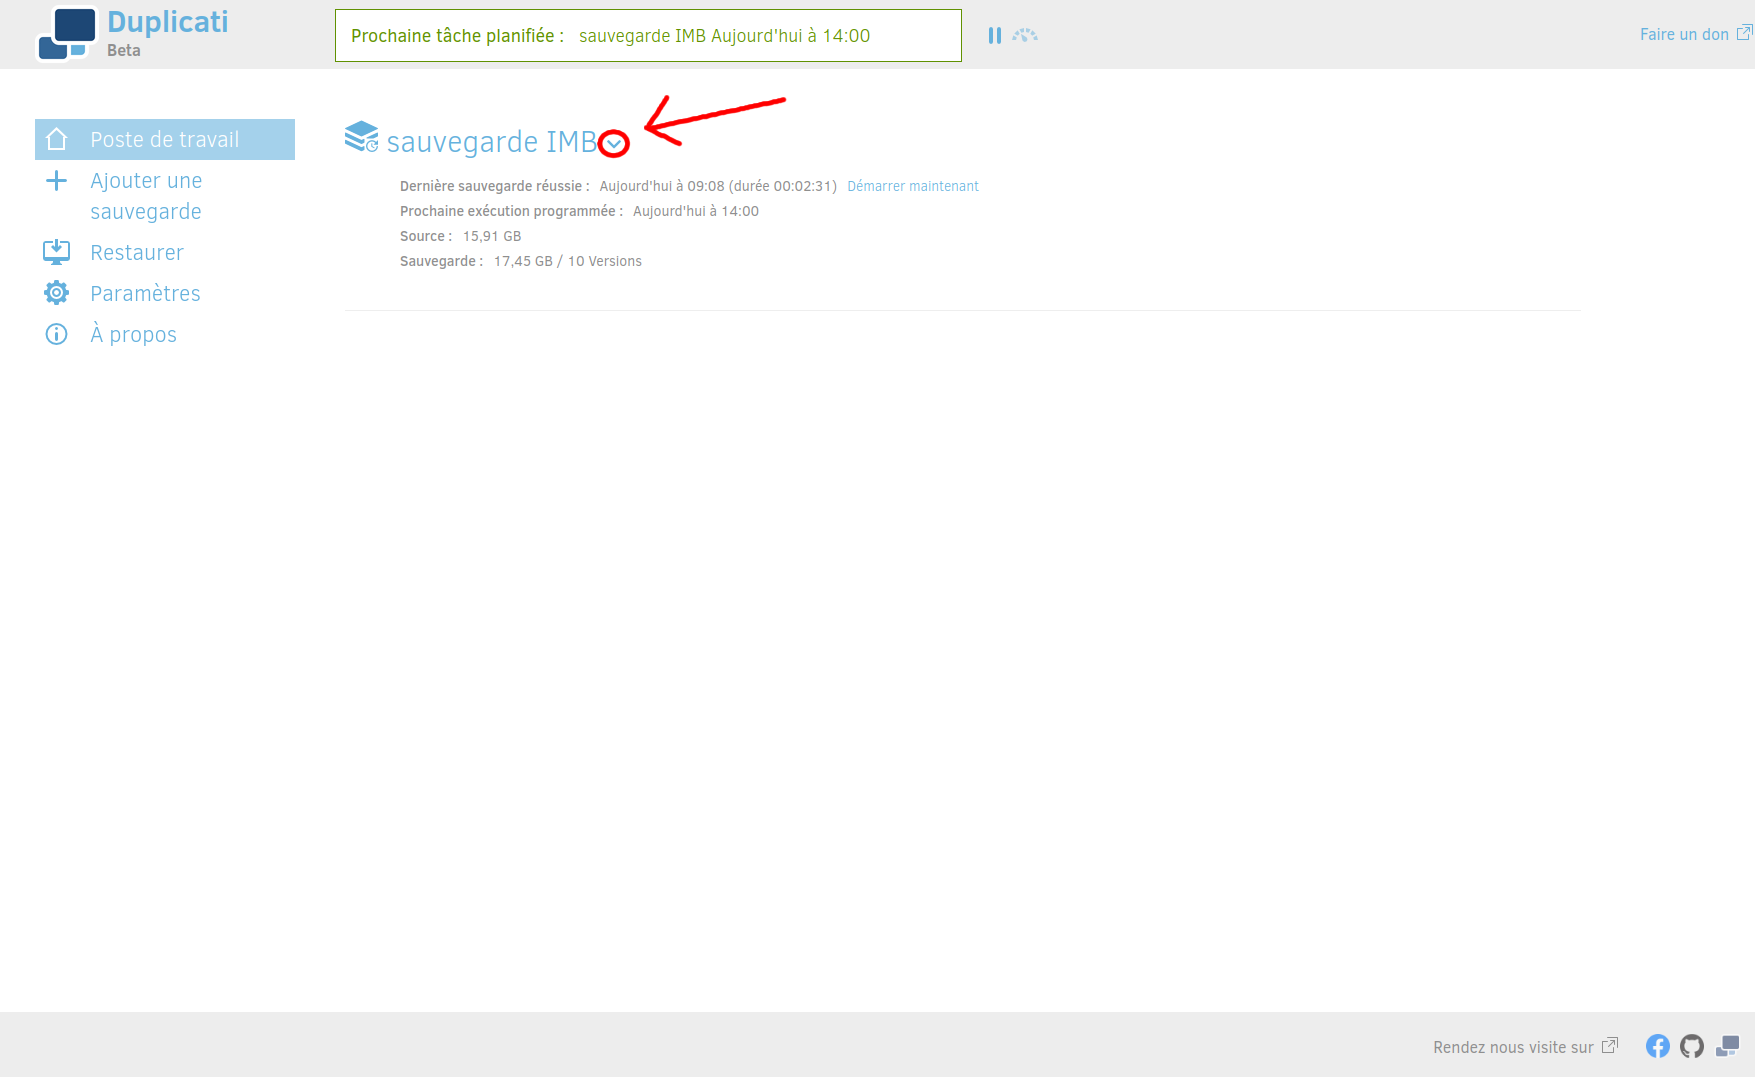Click the external link icon beside Faire un don
Screen dimensions: 1755x1077
click(1744, 33)
